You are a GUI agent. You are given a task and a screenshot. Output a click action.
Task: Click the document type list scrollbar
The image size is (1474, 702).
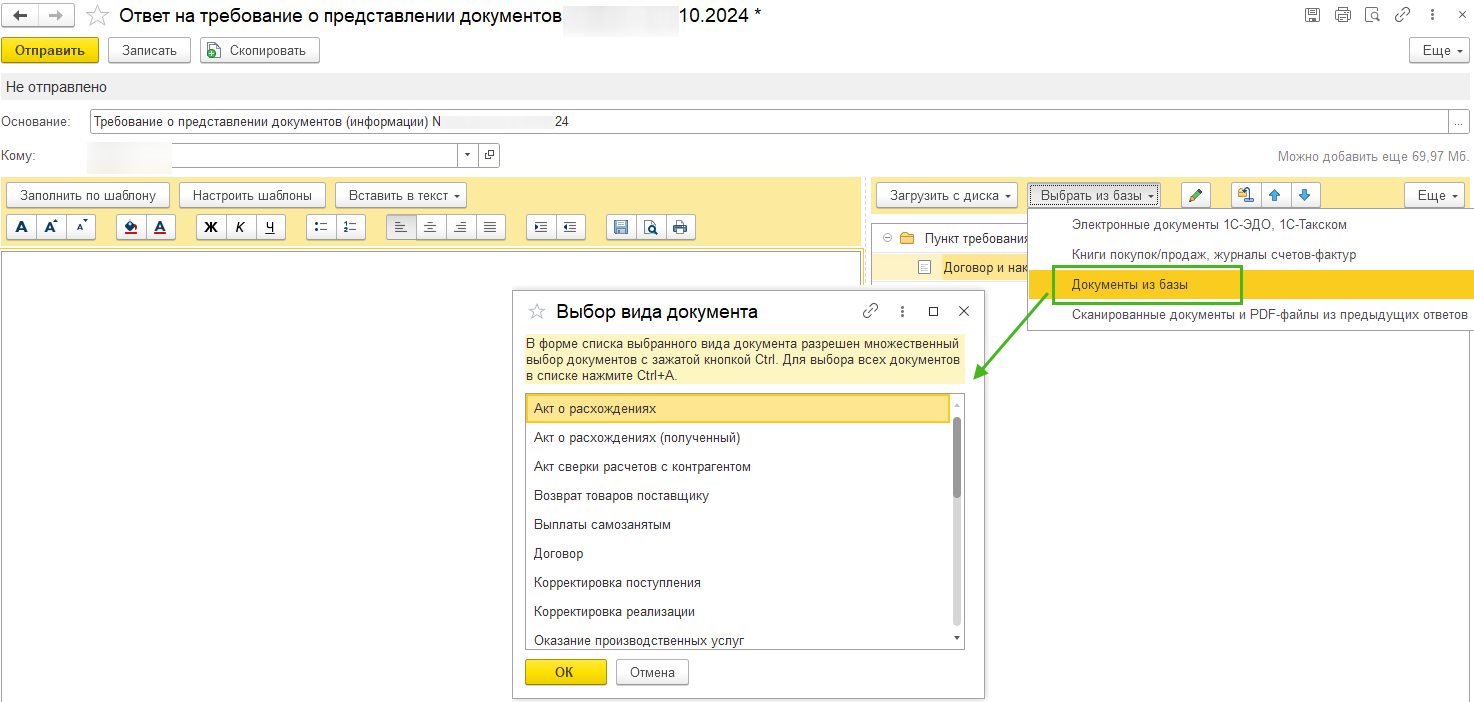click(957, 457)
